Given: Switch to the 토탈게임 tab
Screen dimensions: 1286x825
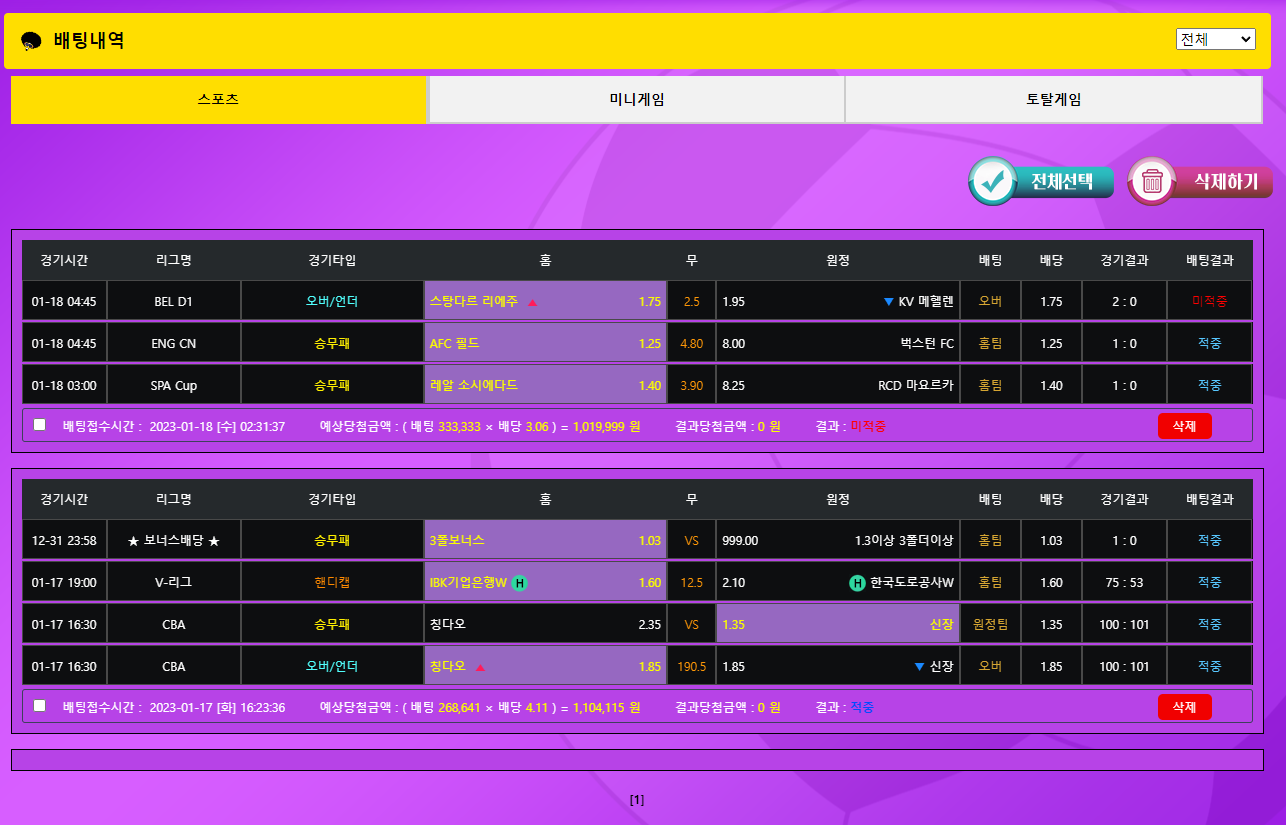Looking at the screenshot, I should coord(1053,100).
